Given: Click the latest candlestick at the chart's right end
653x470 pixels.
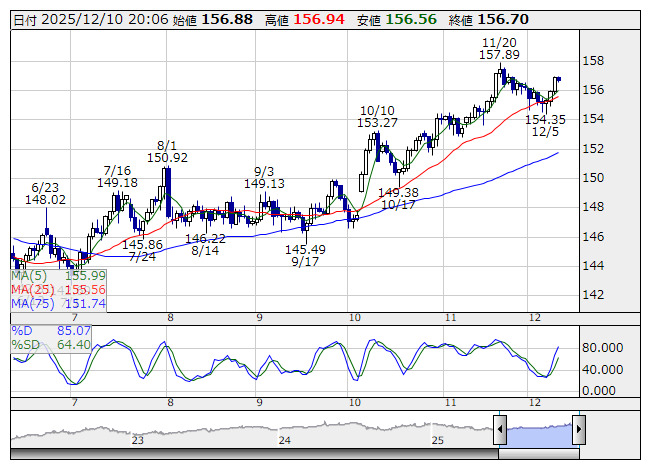Looking at the screenshot, I should pyautogui.click(x=559, y=79).
